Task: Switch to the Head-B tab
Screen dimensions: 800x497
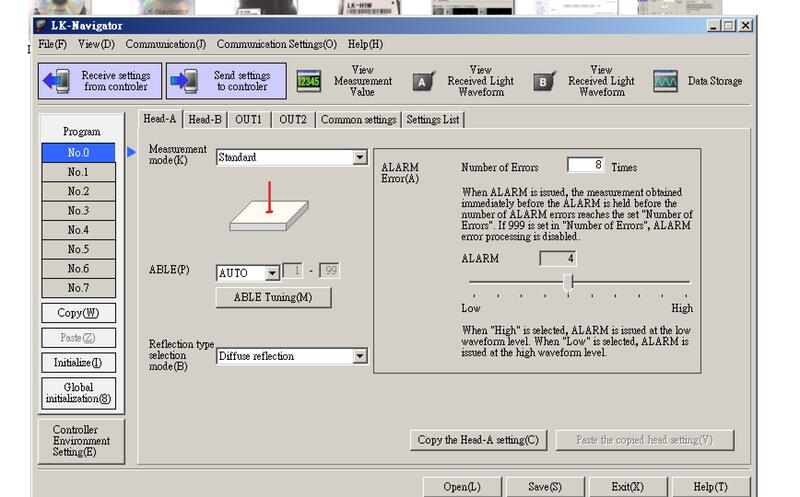Action: [205, 119]
